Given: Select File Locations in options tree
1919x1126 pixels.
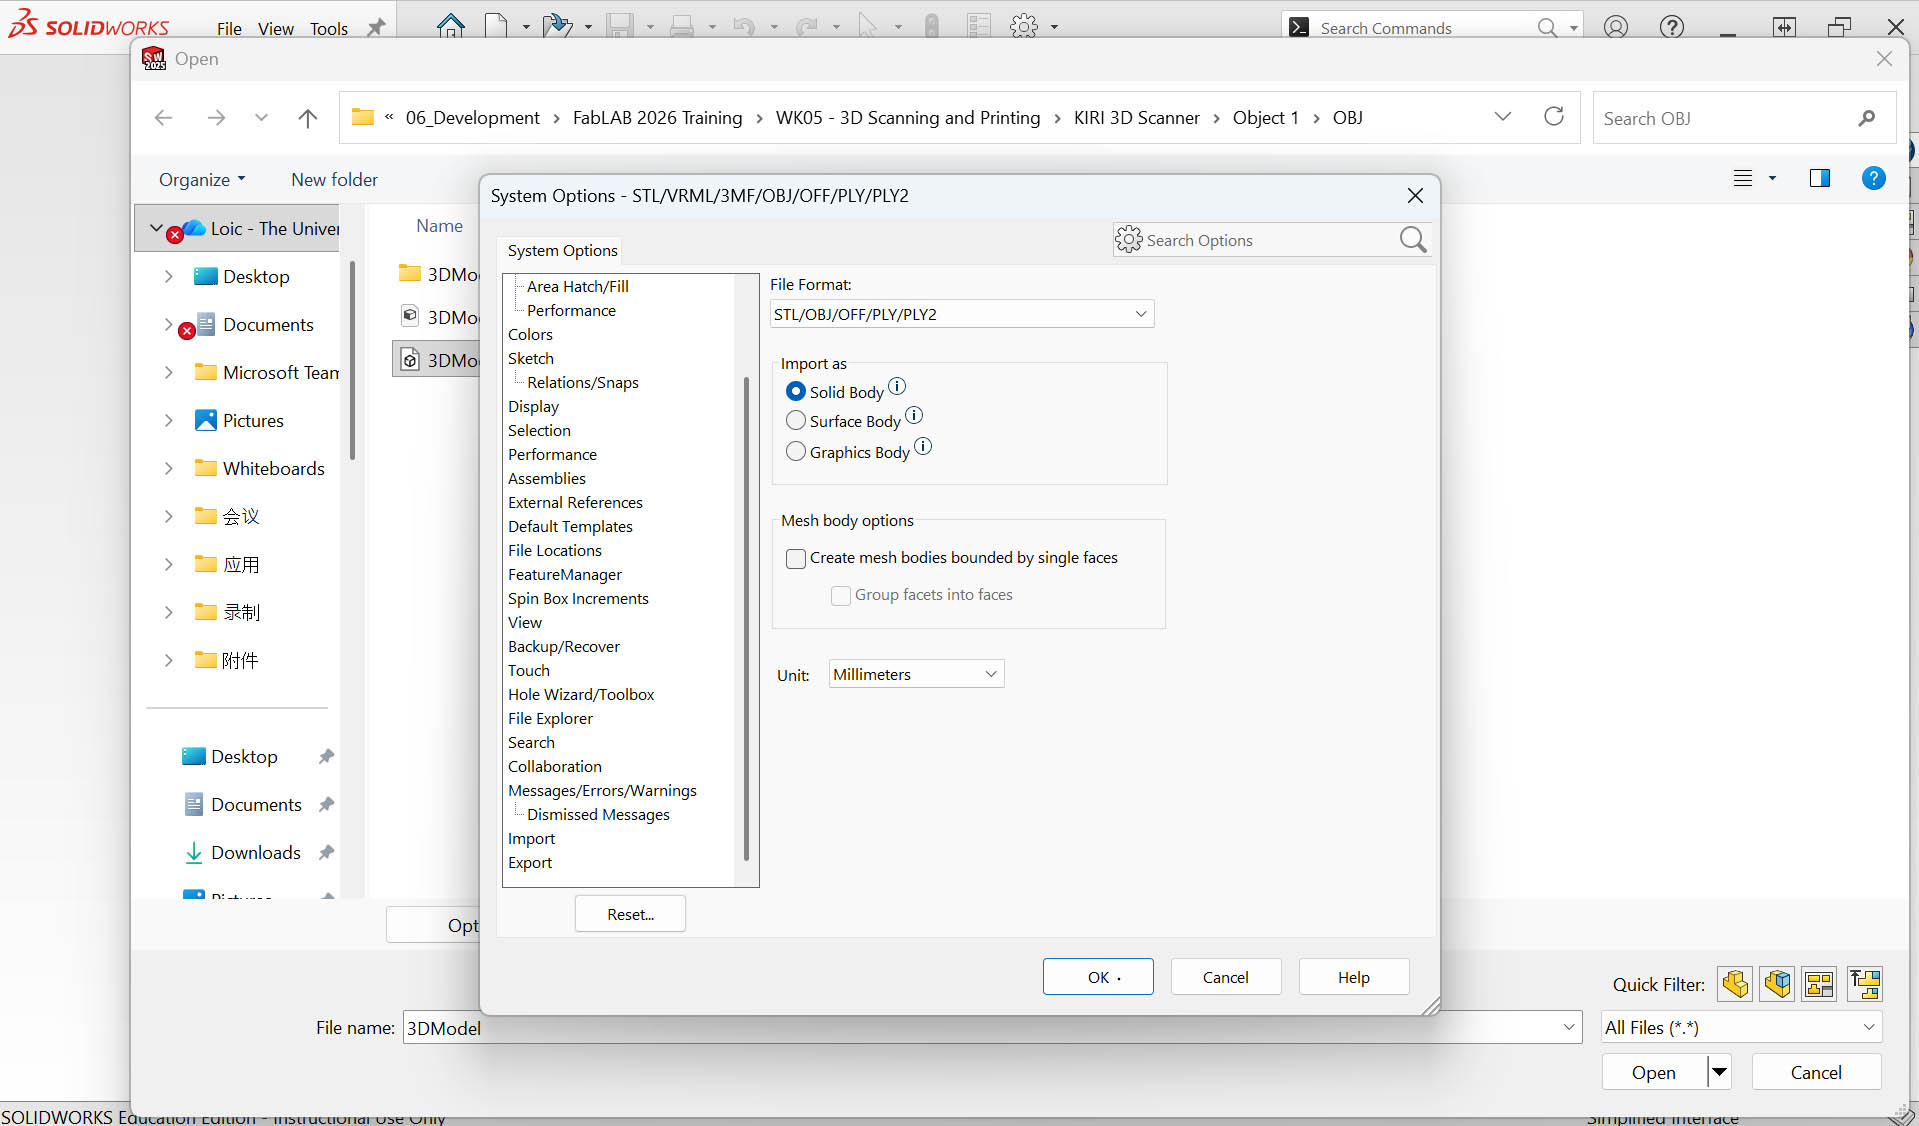Looking at the screenshot, I should click(x=555, y=550).
